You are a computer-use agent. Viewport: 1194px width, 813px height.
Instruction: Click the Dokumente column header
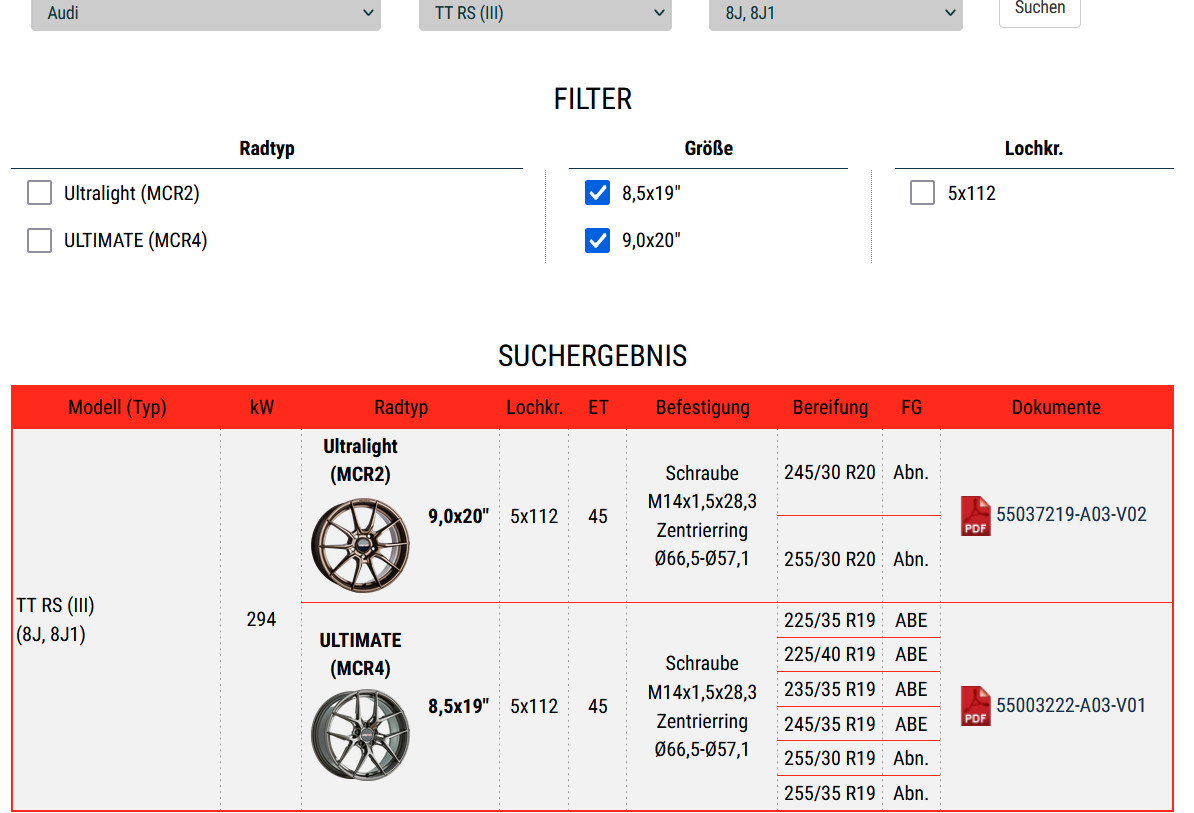click(x=1056, y=407)
